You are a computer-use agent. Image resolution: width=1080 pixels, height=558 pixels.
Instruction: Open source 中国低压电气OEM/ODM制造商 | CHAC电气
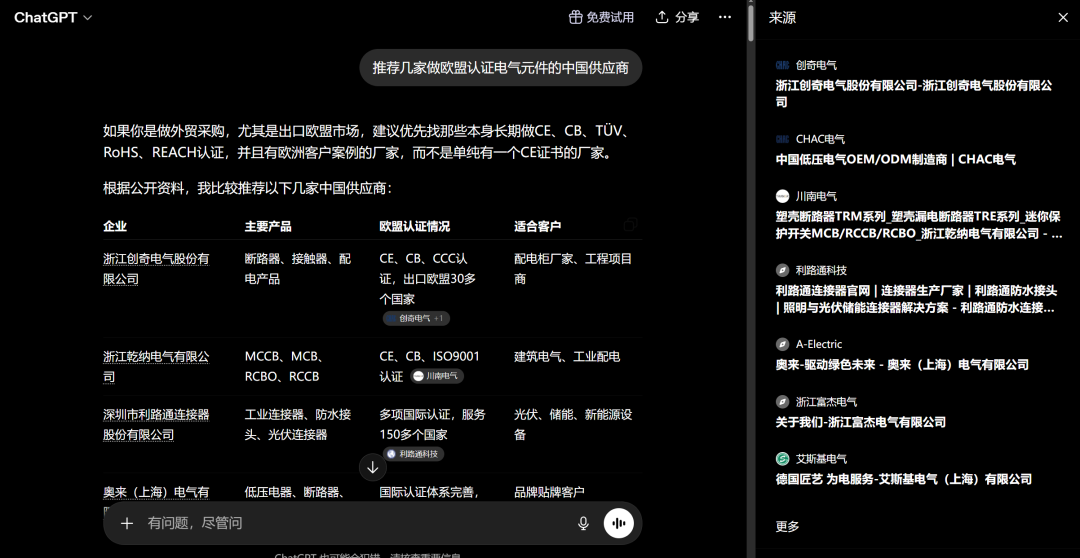coord(895,159)
